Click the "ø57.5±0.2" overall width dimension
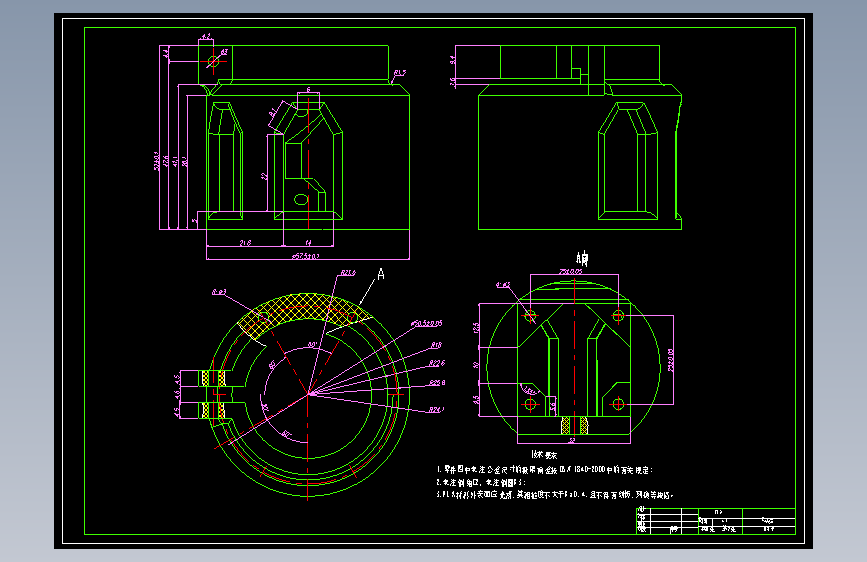Screen dimensions: 867x562 click(x=305, y=256)
